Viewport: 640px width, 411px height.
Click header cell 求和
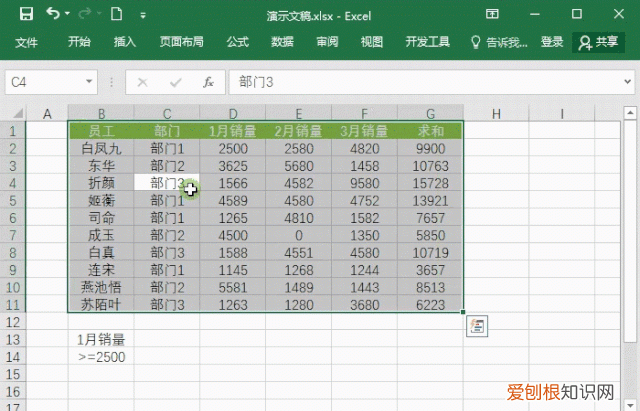click(430, 131)
